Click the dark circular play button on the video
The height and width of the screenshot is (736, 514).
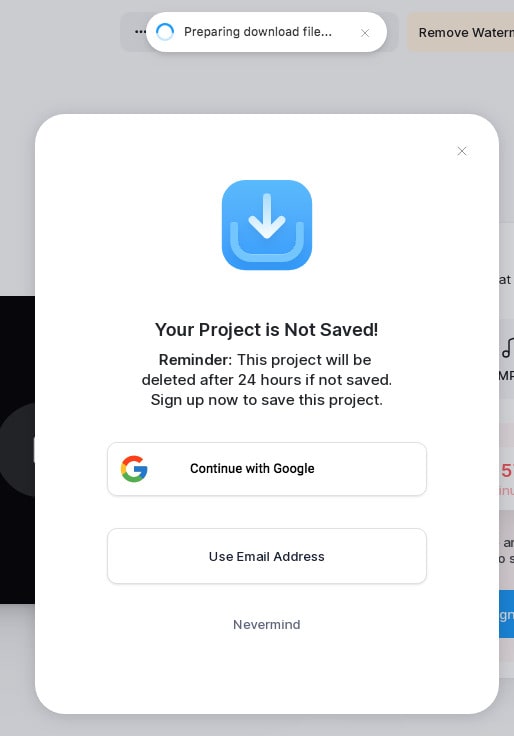pyautogui.click(x=17, y=449)
